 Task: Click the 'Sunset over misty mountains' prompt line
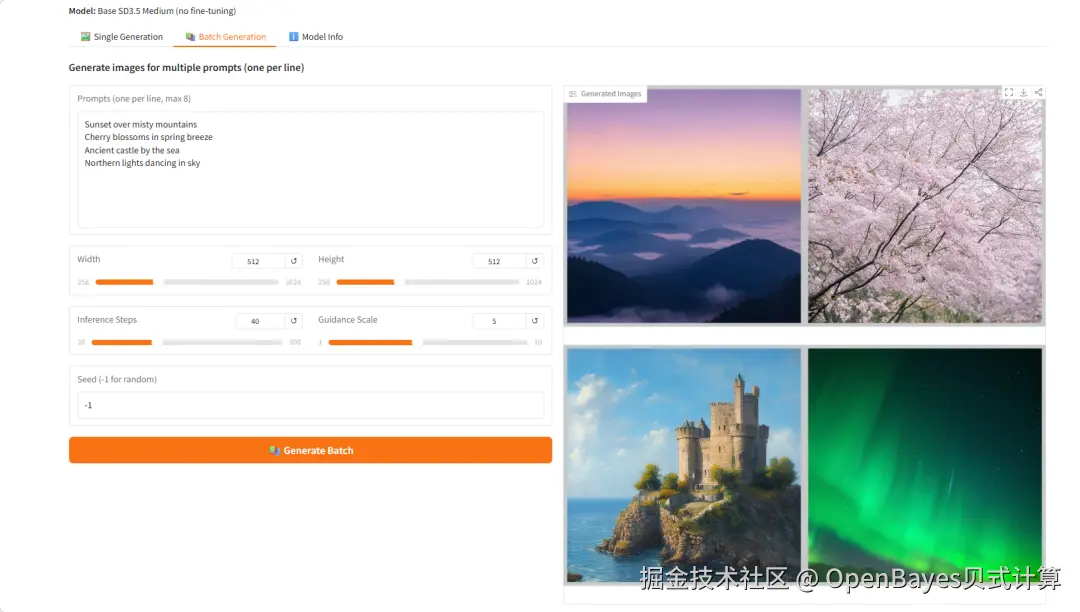click(141, 125)
